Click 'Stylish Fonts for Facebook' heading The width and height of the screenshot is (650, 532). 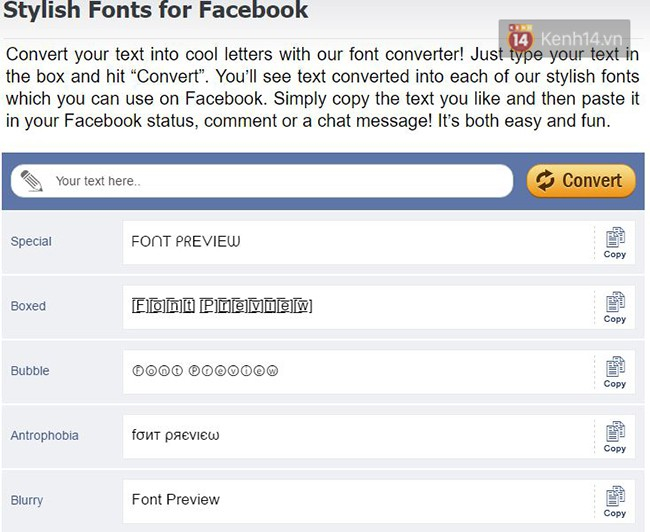pos(155,12)
